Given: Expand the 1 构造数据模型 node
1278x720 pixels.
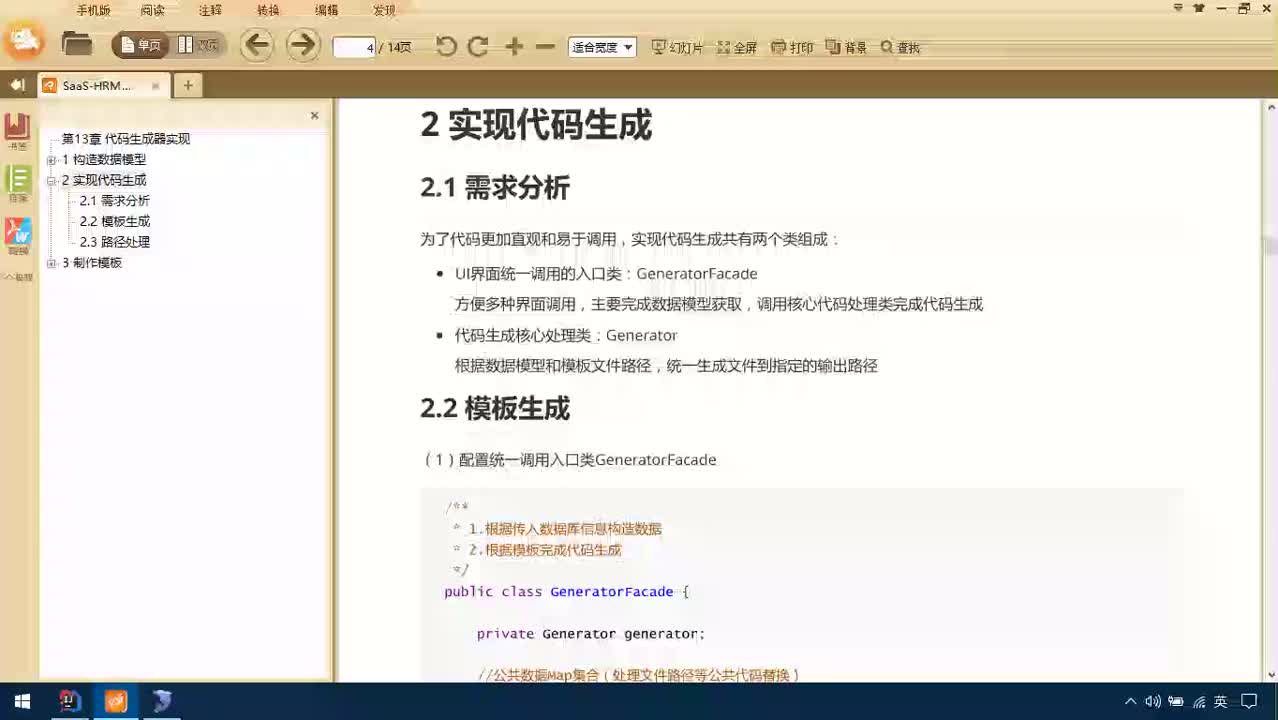Looking at the screenshot, I should [52, 160].
